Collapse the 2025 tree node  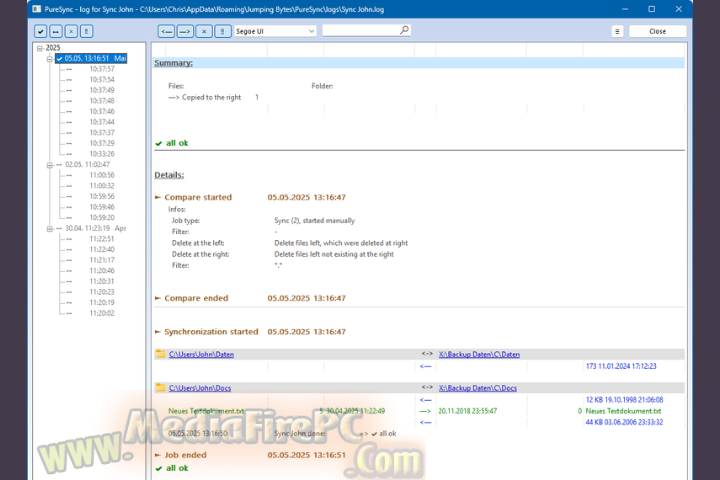(40, 48)
